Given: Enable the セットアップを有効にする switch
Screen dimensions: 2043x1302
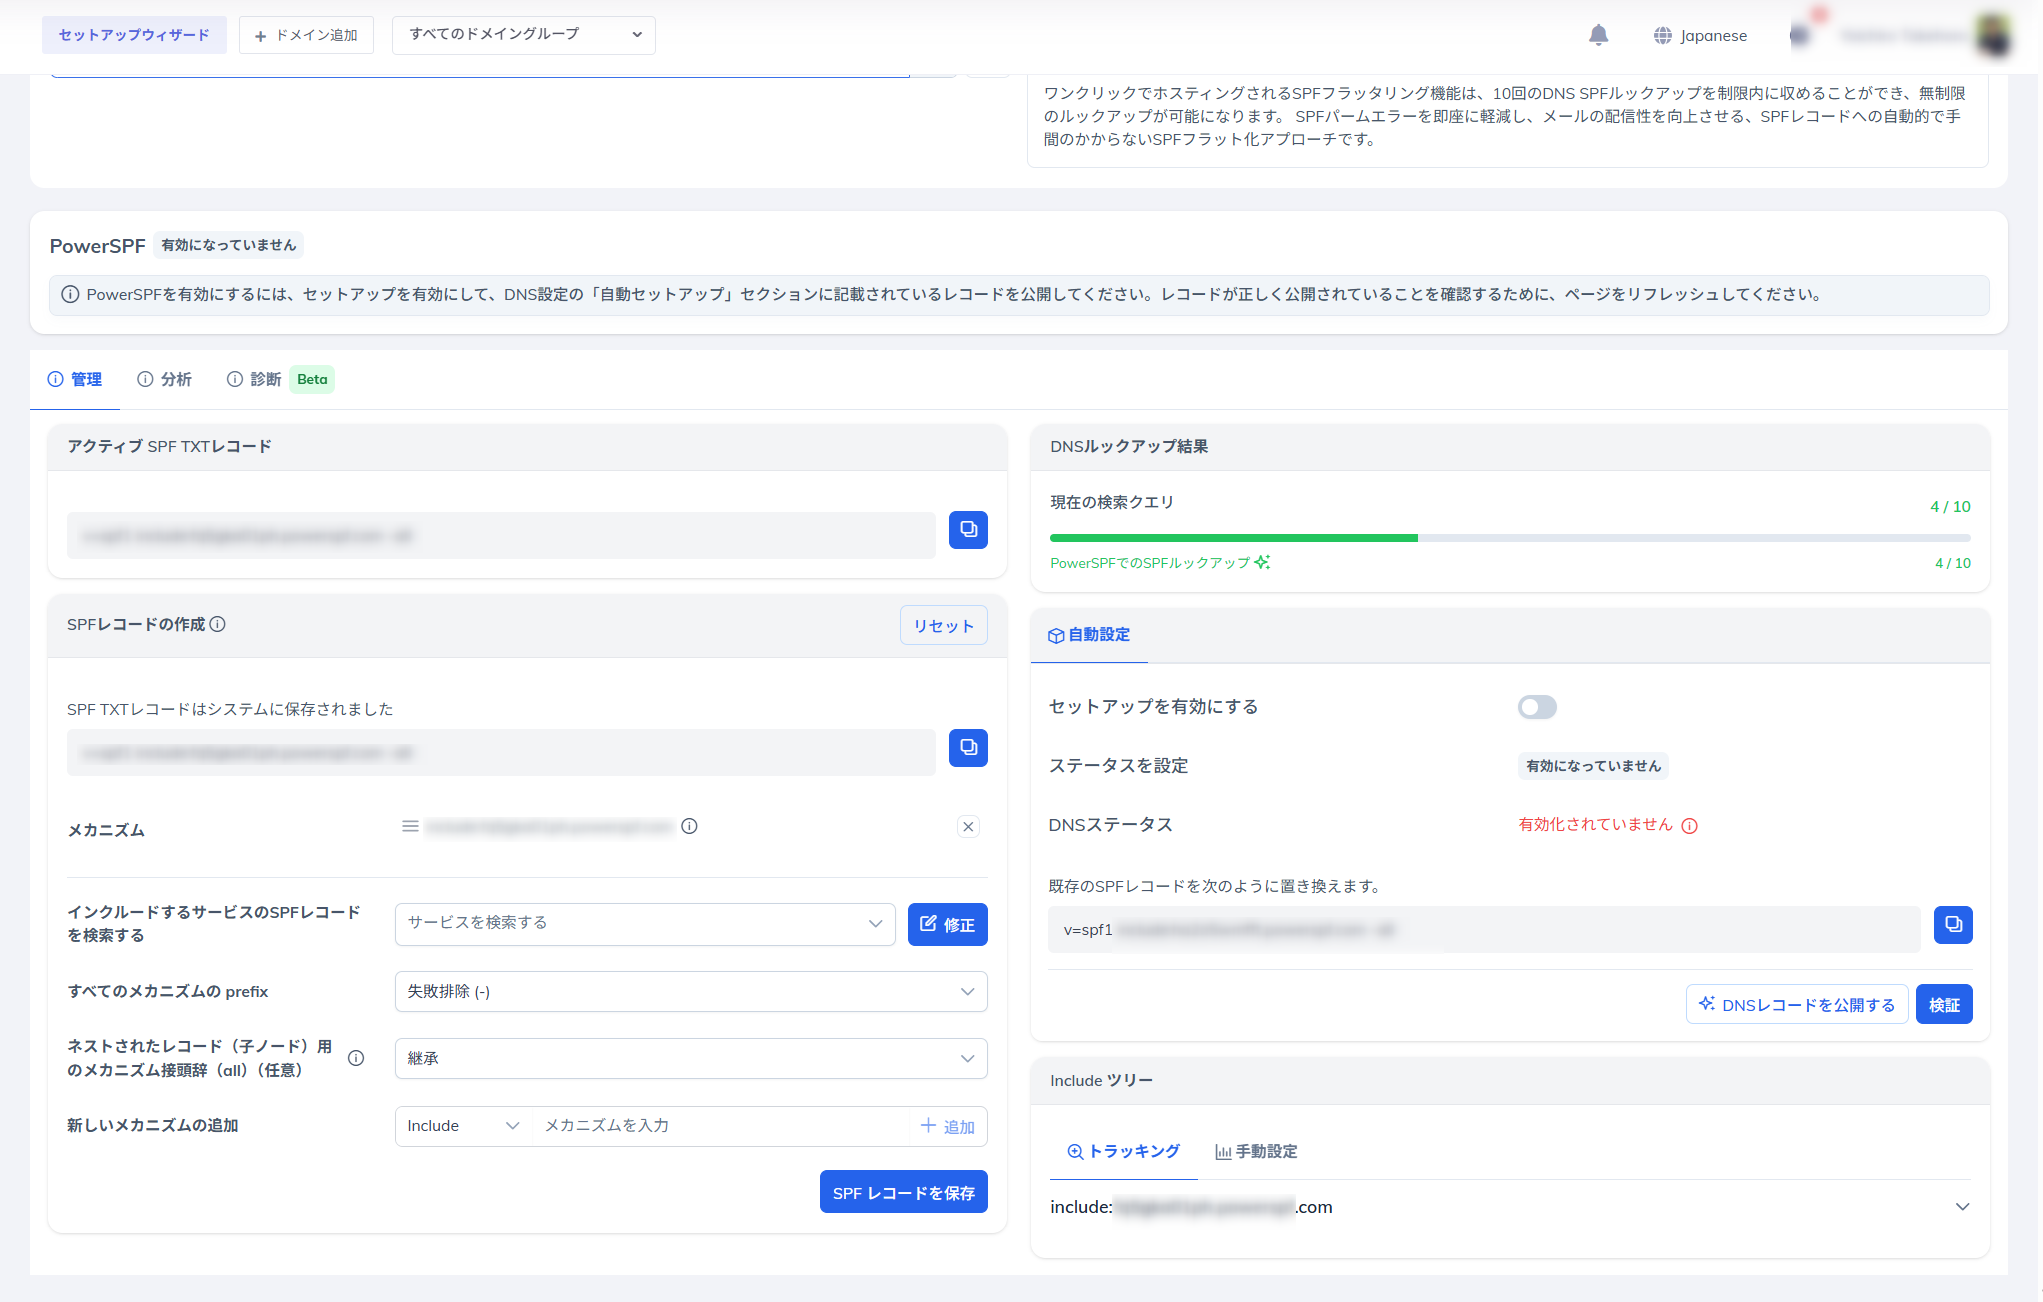Looking at the screenshot, I should [x=1536, y=707].
